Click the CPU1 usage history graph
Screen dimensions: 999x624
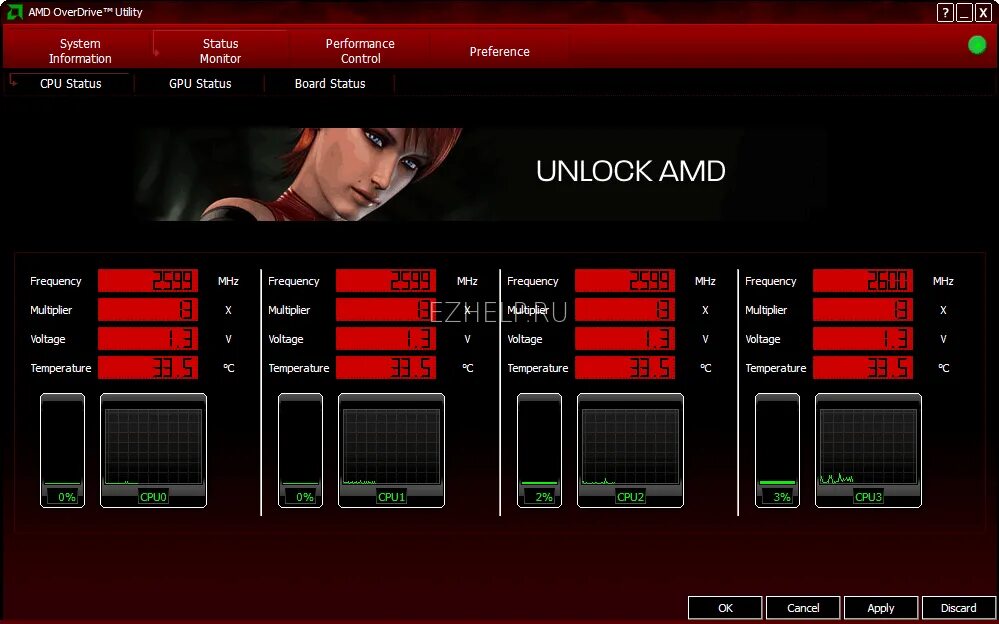point(391,451)
